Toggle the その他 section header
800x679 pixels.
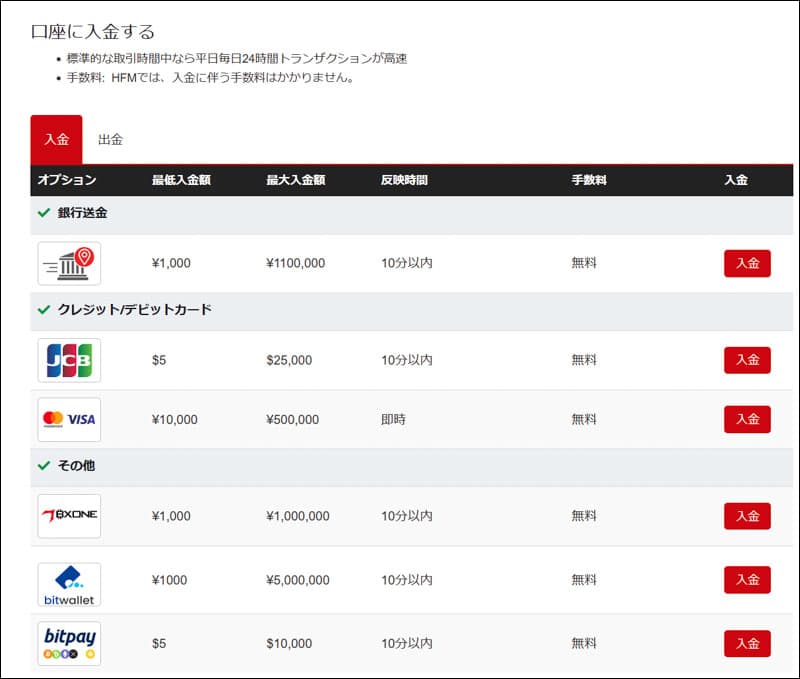[x=66, y=466]
